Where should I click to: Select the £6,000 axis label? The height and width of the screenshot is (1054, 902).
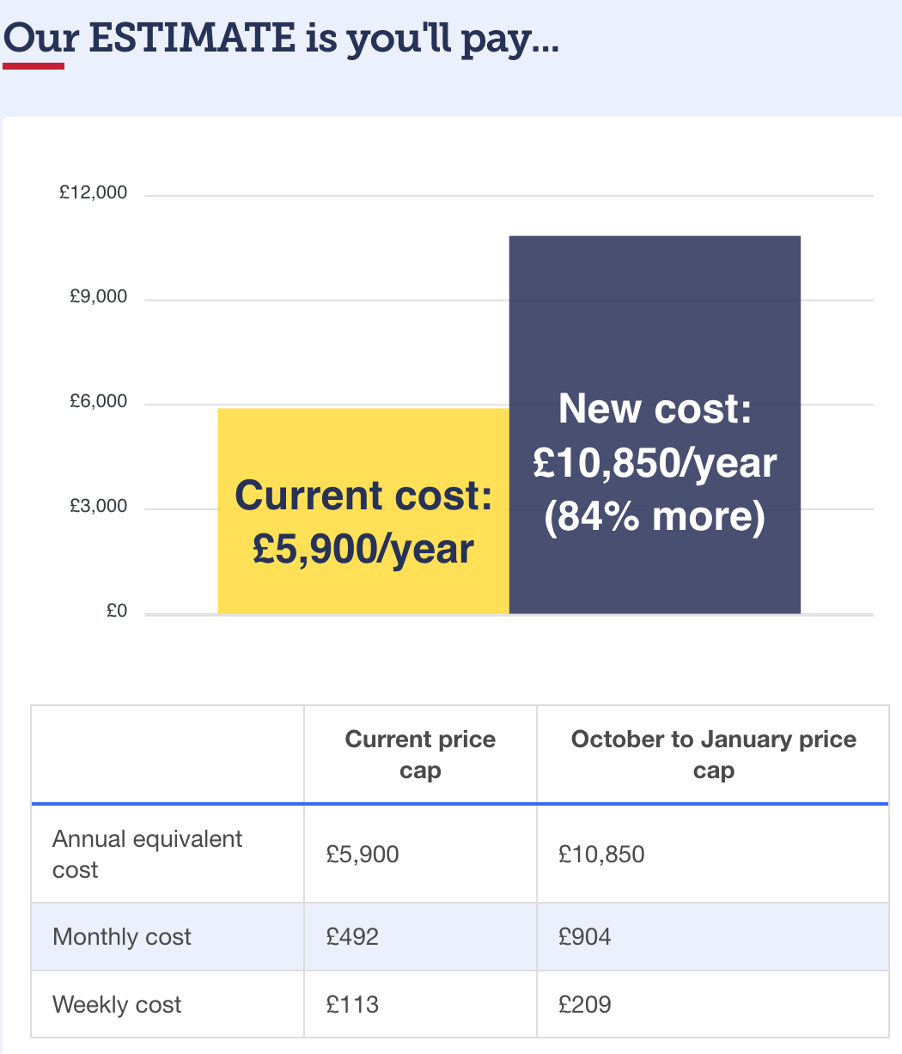(x=98, y=401)
